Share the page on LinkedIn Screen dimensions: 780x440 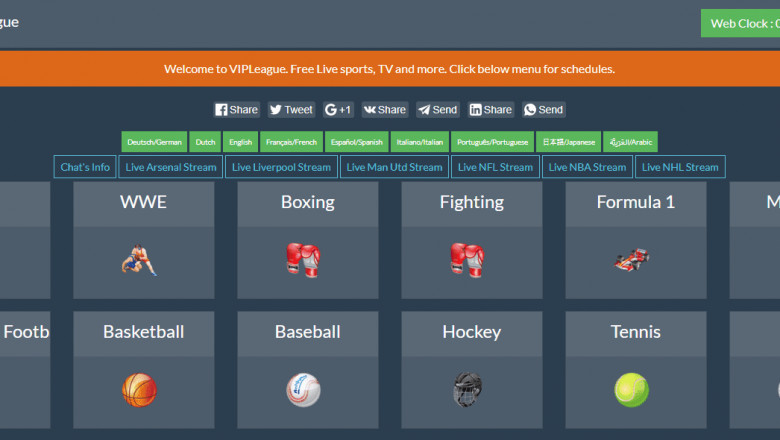pyautogui.click(x=491, y=109)
